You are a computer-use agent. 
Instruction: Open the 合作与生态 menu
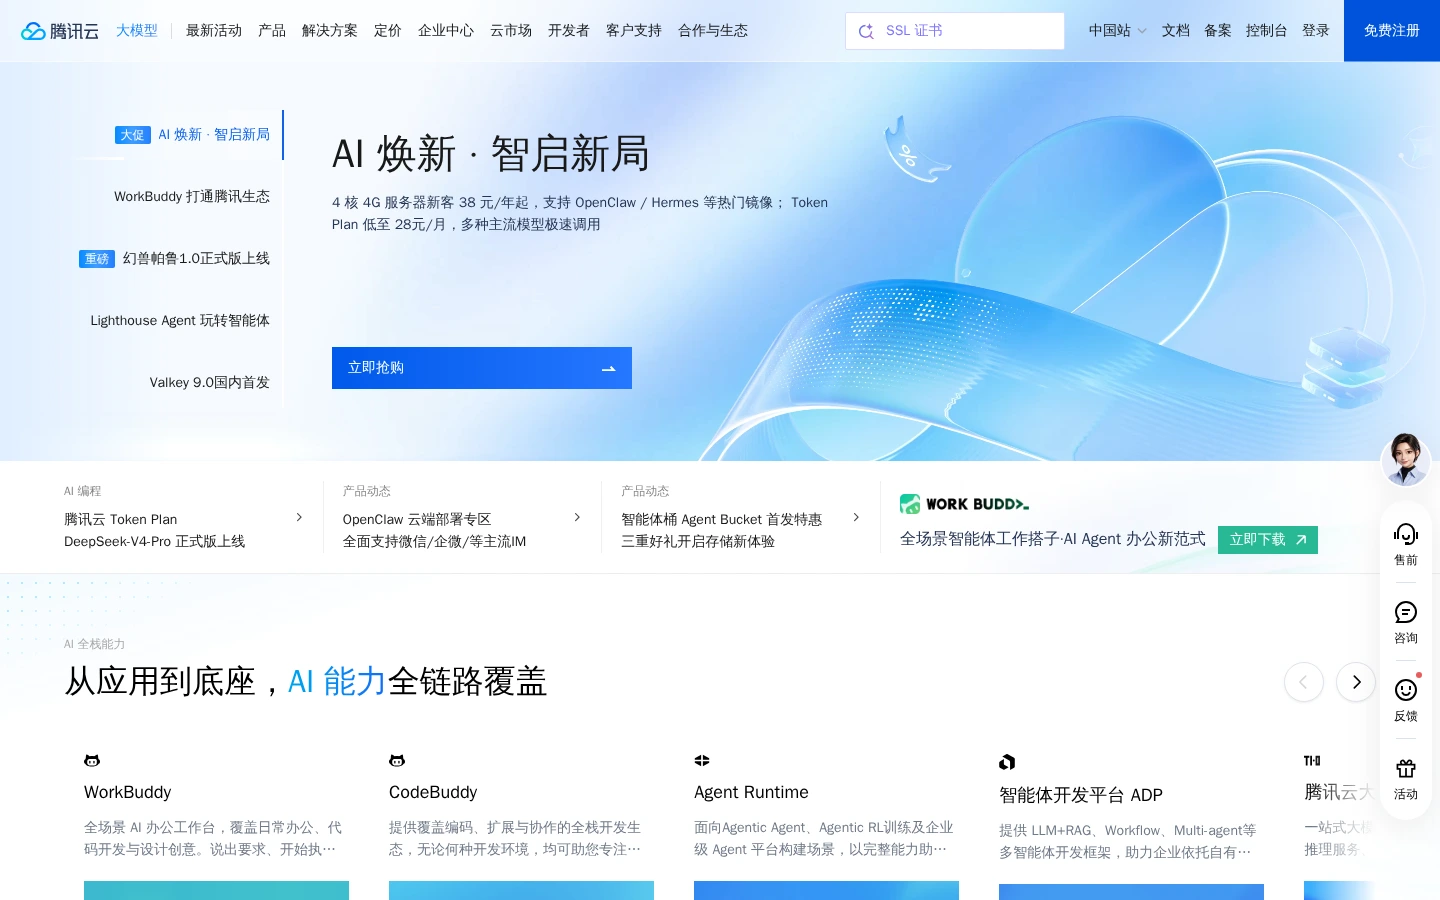coord(713,31)
